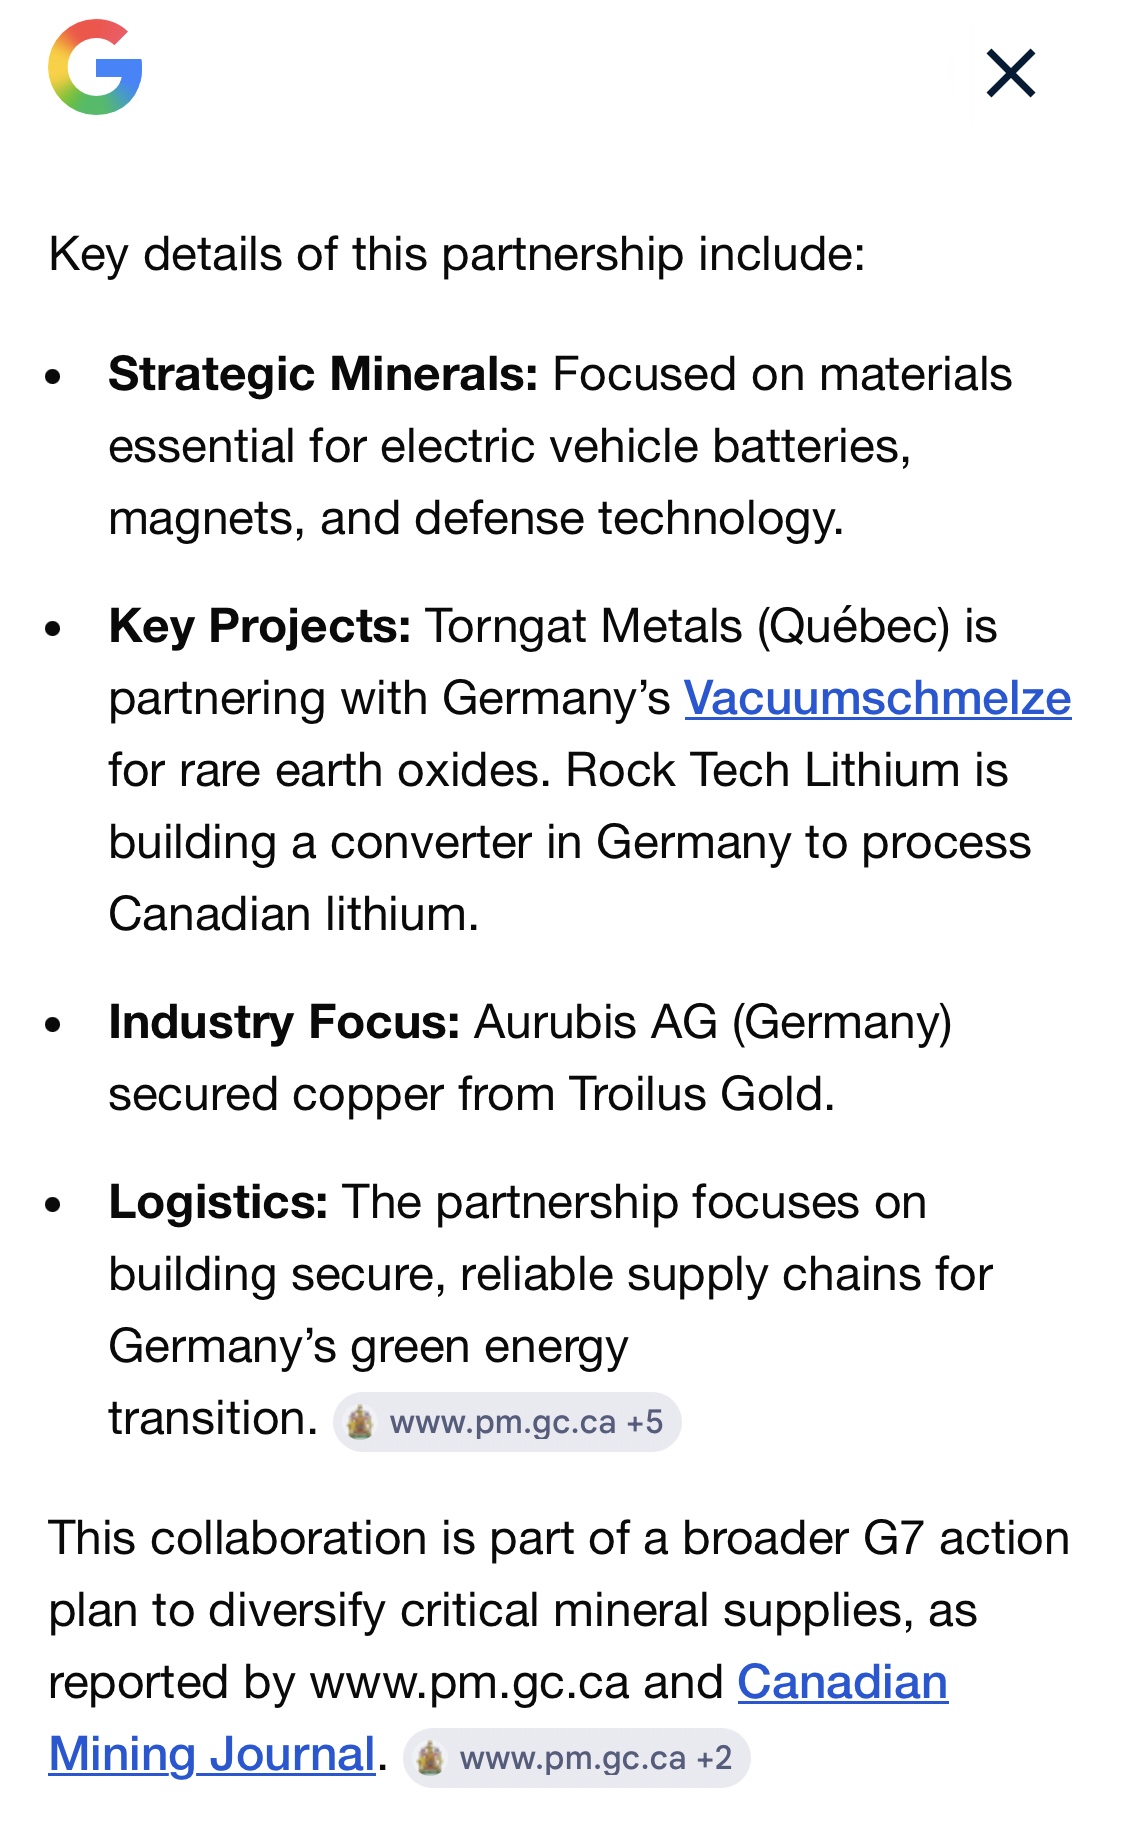Click the bullet beside Industry Focus
Image resolution: width=1125 pixels, height=1844 pixels.
point(54,1025)
